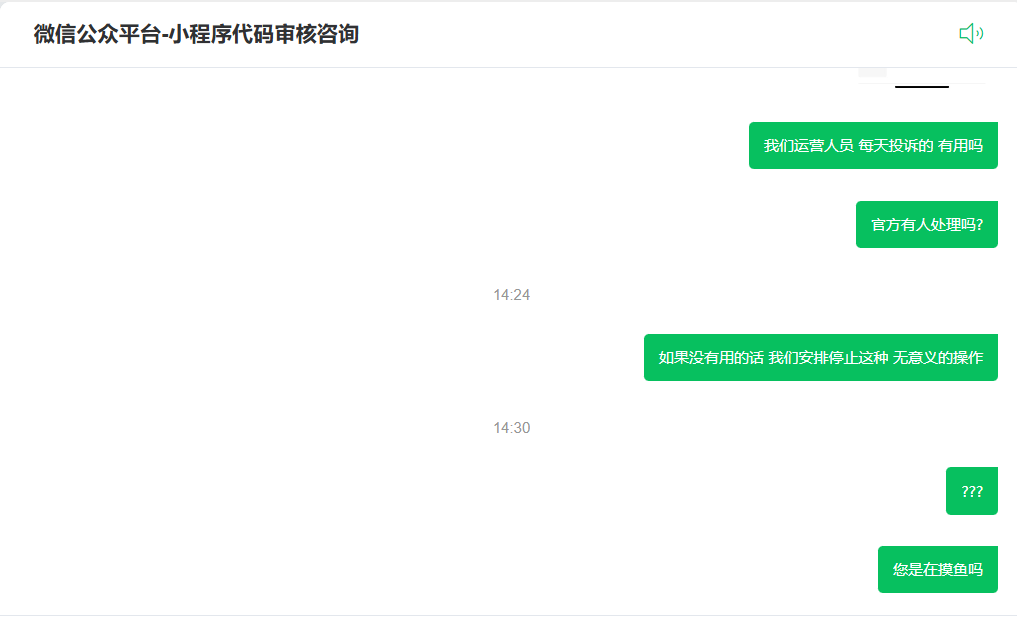This screenshot has width=1017, height=625.
Task: Click the black home-indicator bar in top screenshot
Action: tap(922, 86)
